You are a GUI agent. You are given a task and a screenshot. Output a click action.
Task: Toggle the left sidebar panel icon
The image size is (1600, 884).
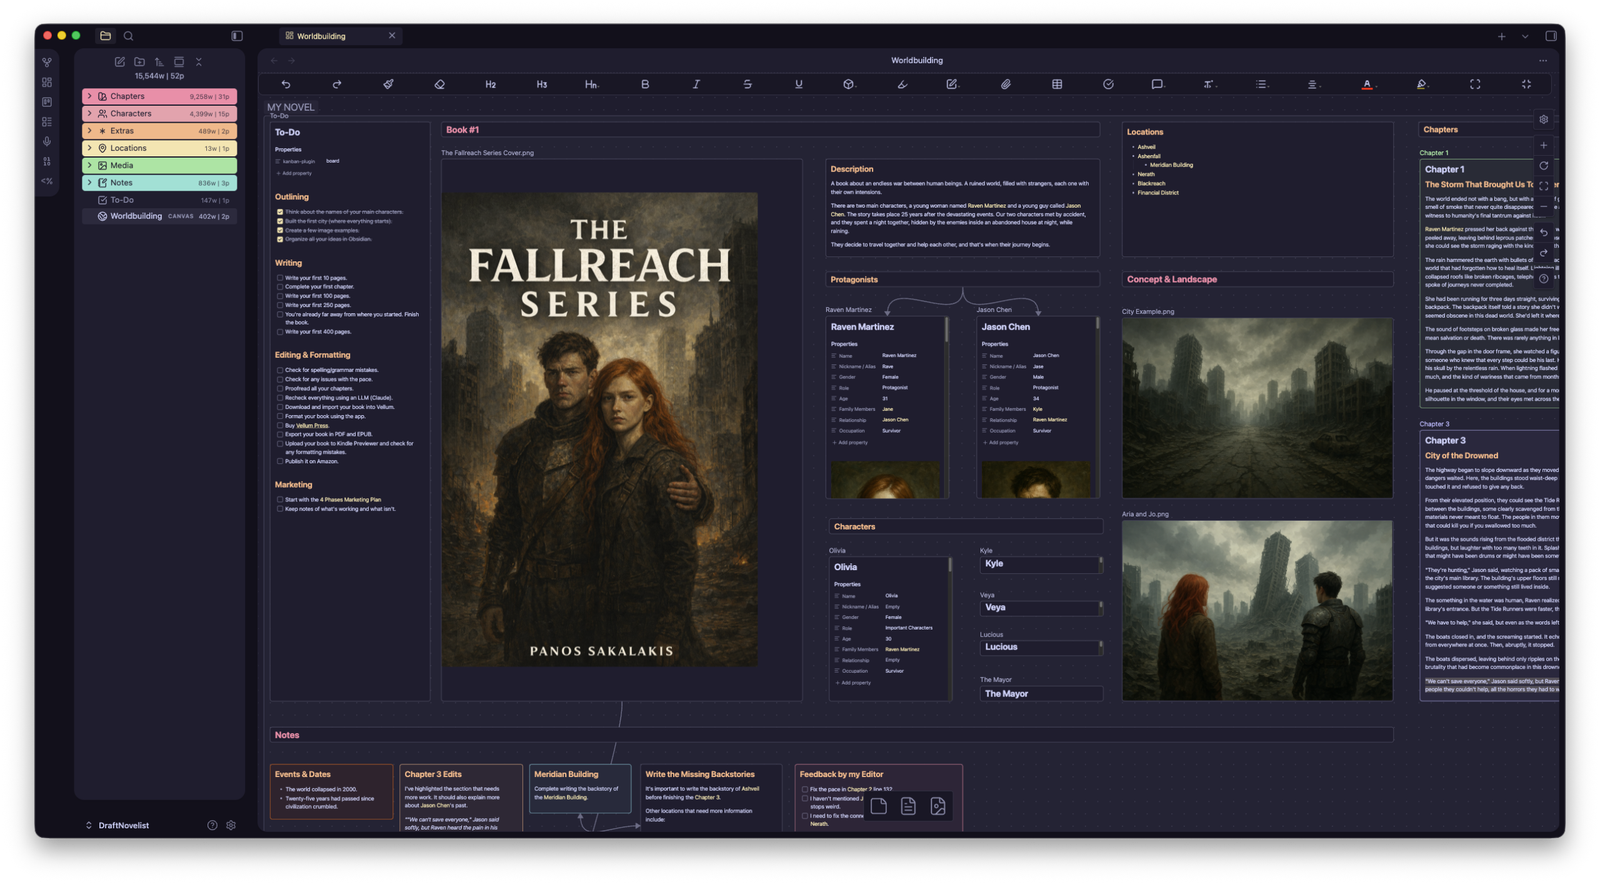coord(237,36)
